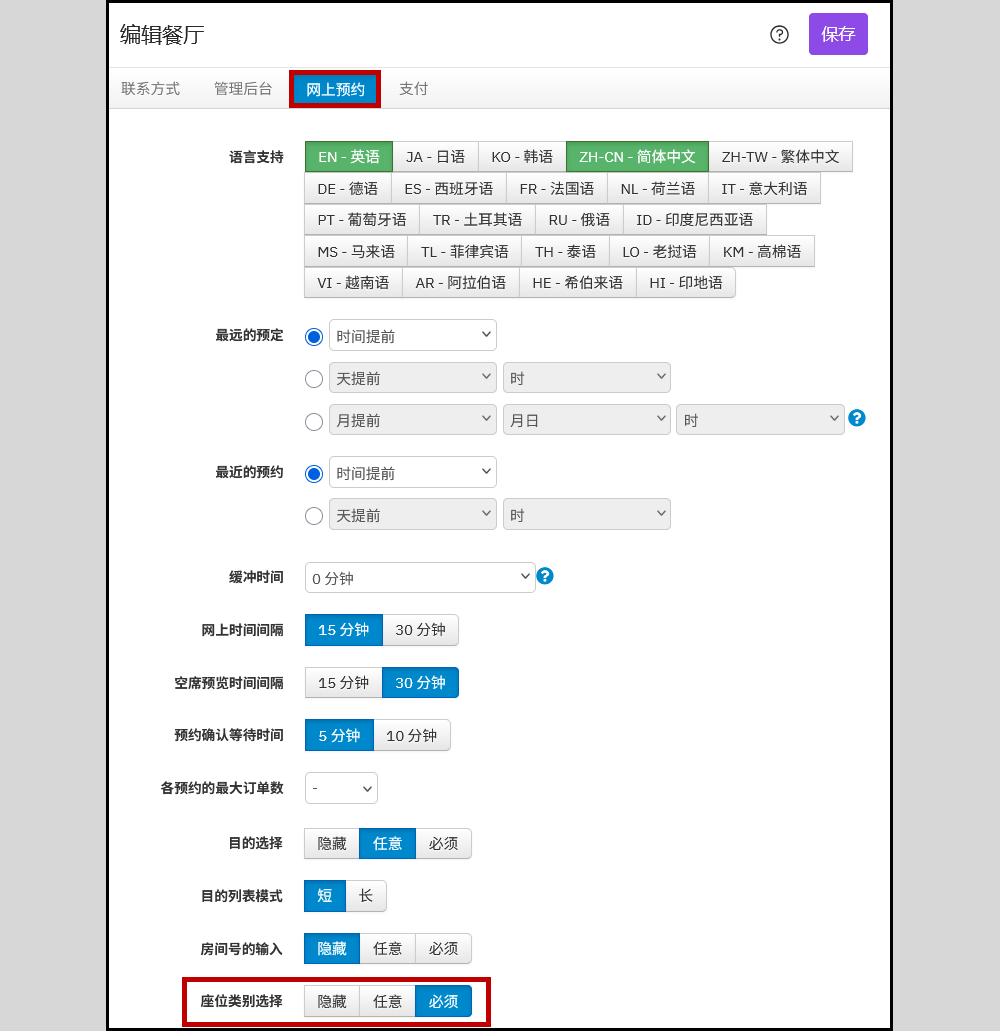
Task: Select the 网上预约 tab
Action: click(335, 89)
